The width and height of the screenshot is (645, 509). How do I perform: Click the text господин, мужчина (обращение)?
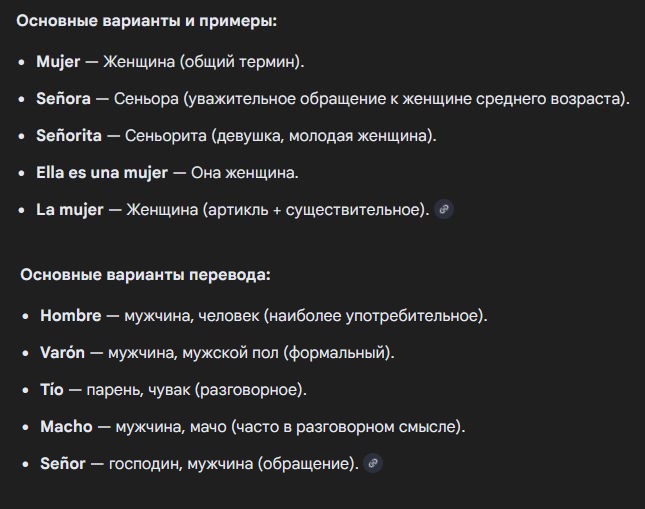click(x=234, y=464)
